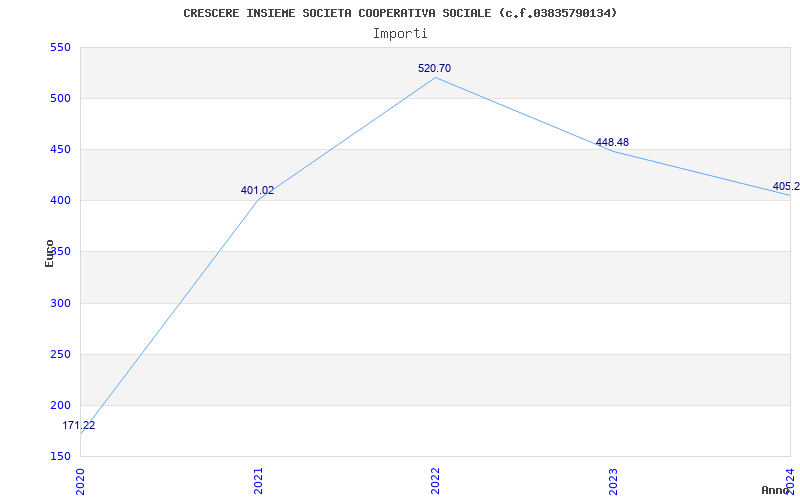Click the 350 y-axis tick label
Viewport: 800px width, 500px height.
tap(60, 252)
